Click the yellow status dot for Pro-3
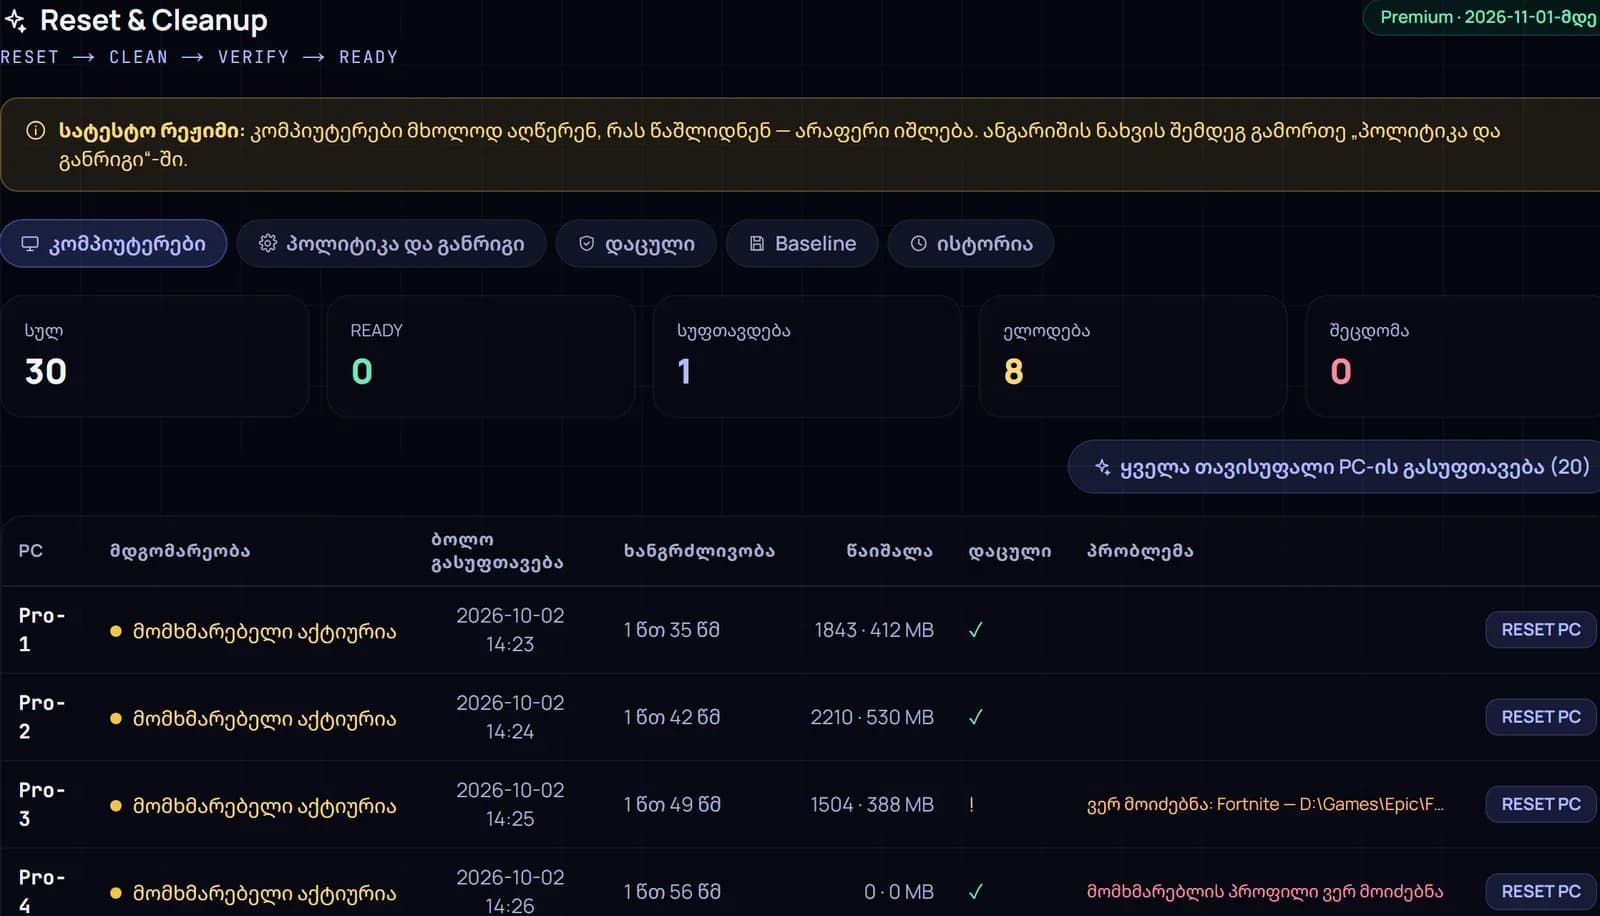The height and width of the screenshot is (916, 1600). click(116, 805)
